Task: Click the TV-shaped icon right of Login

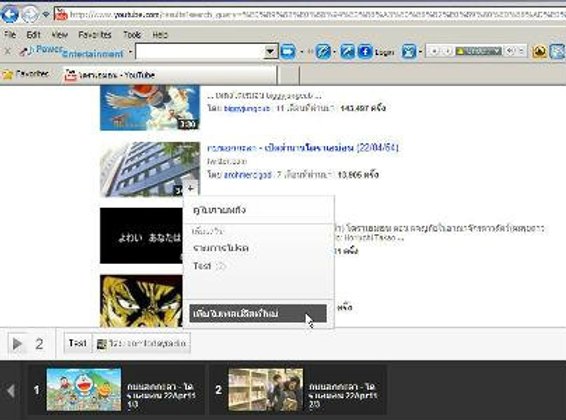Action: 409,52
